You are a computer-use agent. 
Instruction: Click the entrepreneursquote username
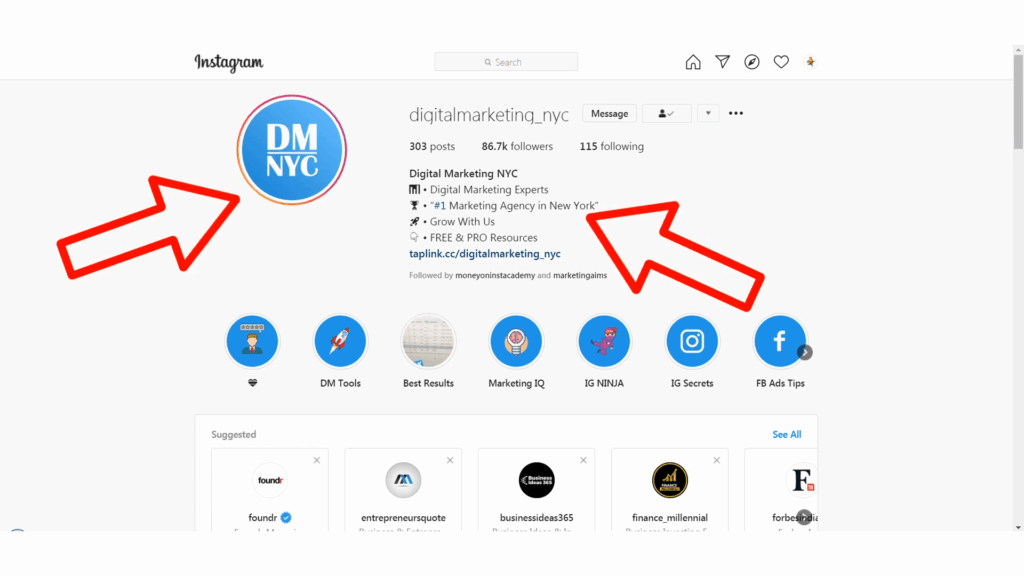pyautogui.click(x=403, y=518)
